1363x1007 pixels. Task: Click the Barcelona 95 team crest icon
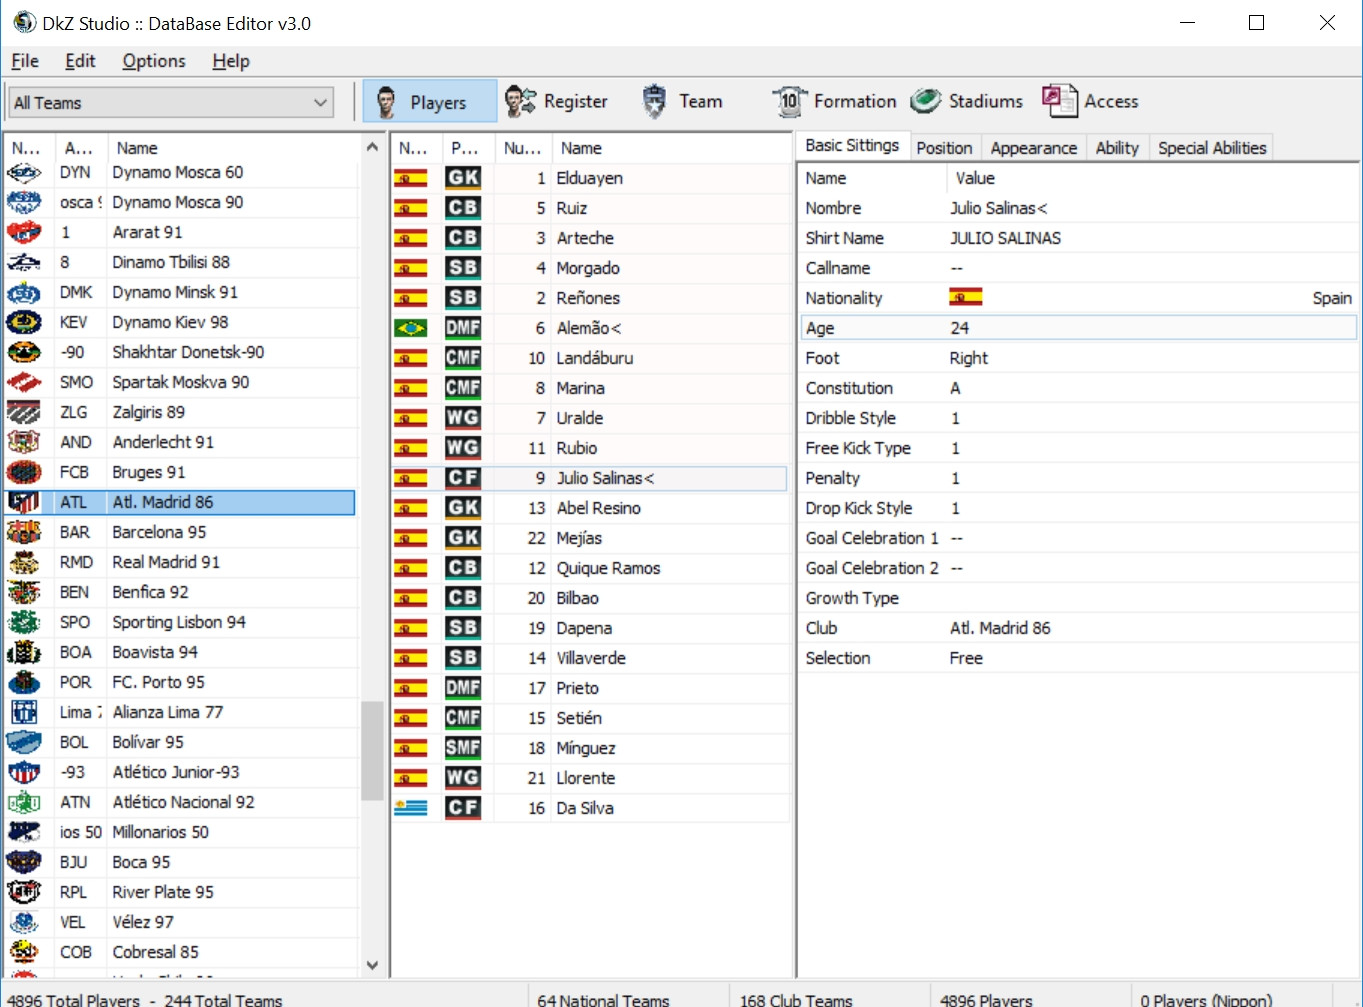point(24,532)
